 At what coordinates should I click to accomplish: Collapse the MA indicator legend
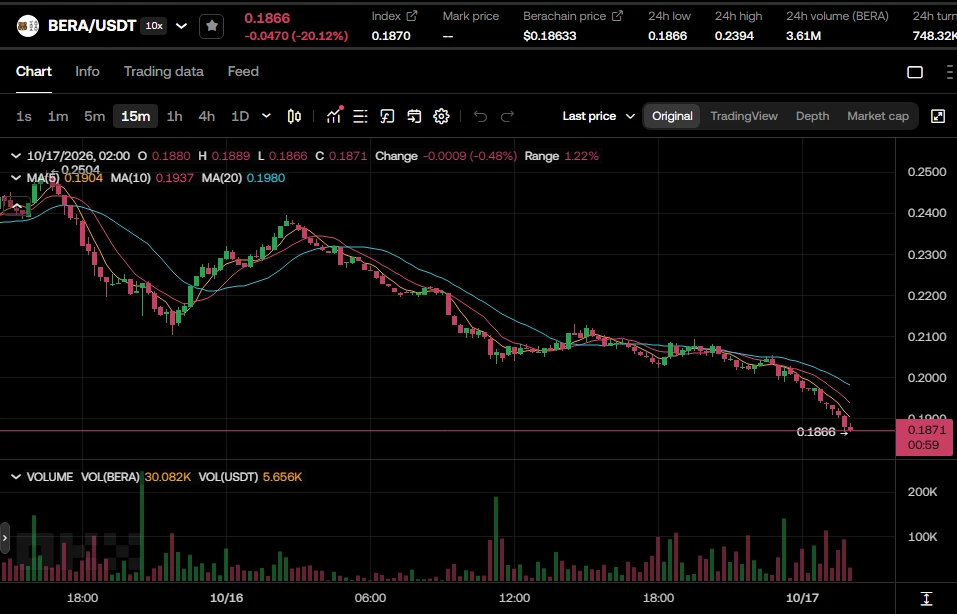pyautogui.click(x=16, y=178)
